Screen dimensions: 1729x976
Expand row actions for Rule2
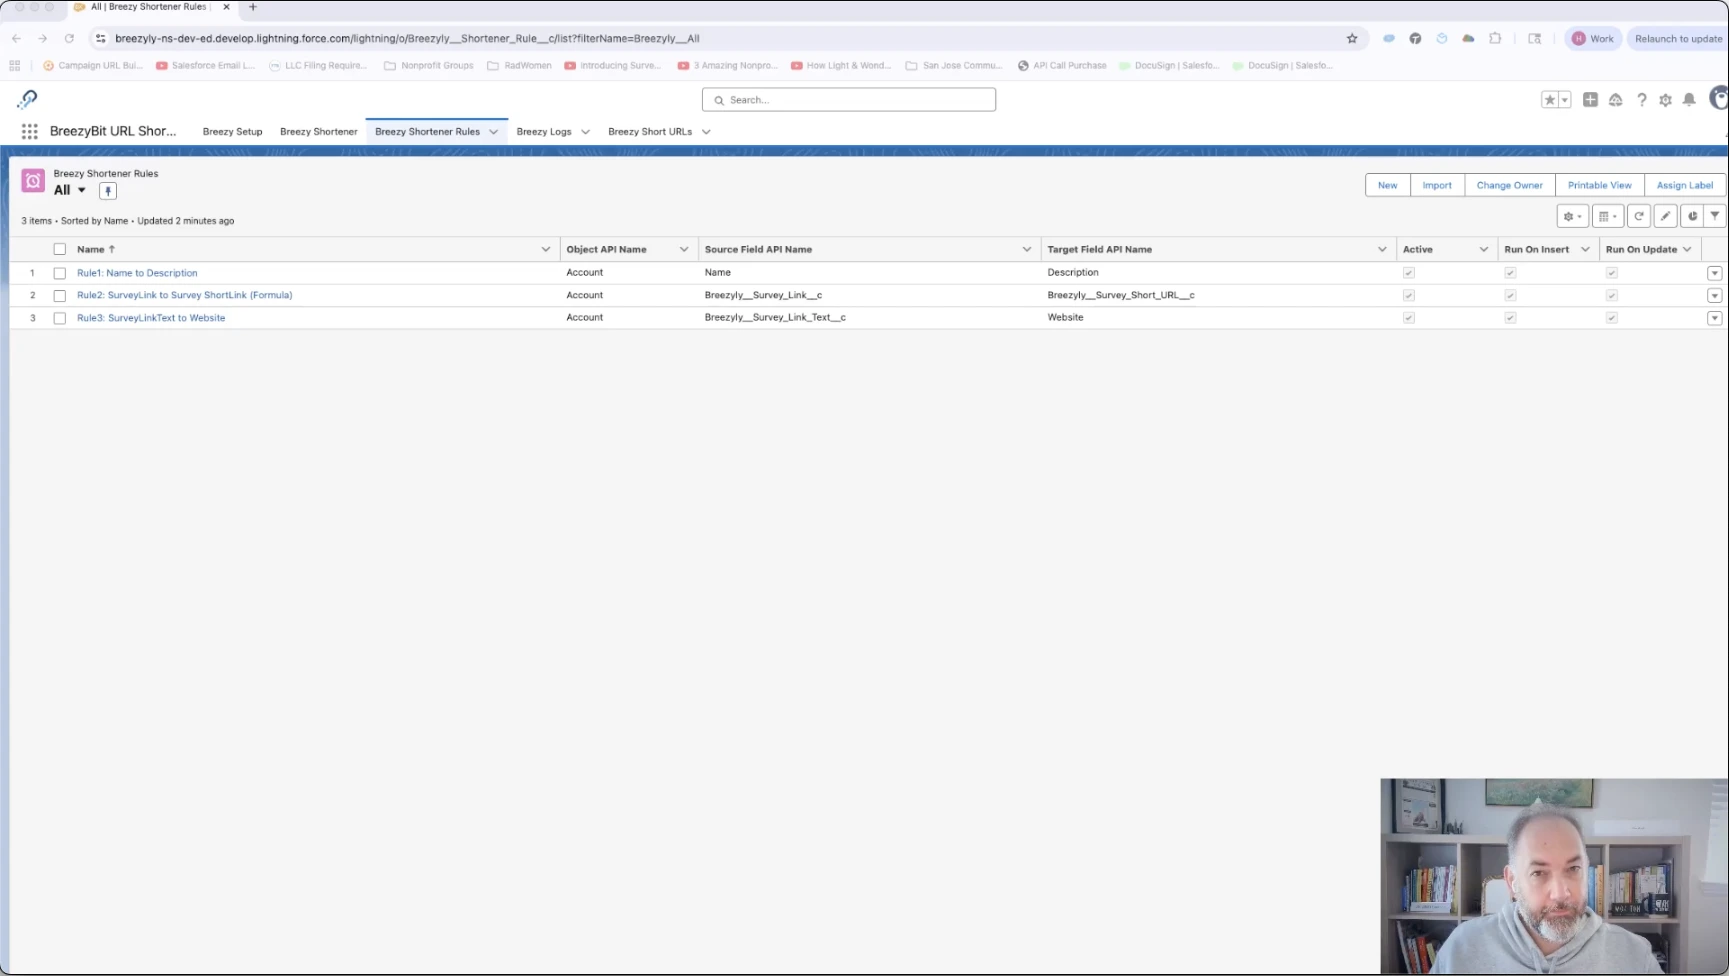1714,296
